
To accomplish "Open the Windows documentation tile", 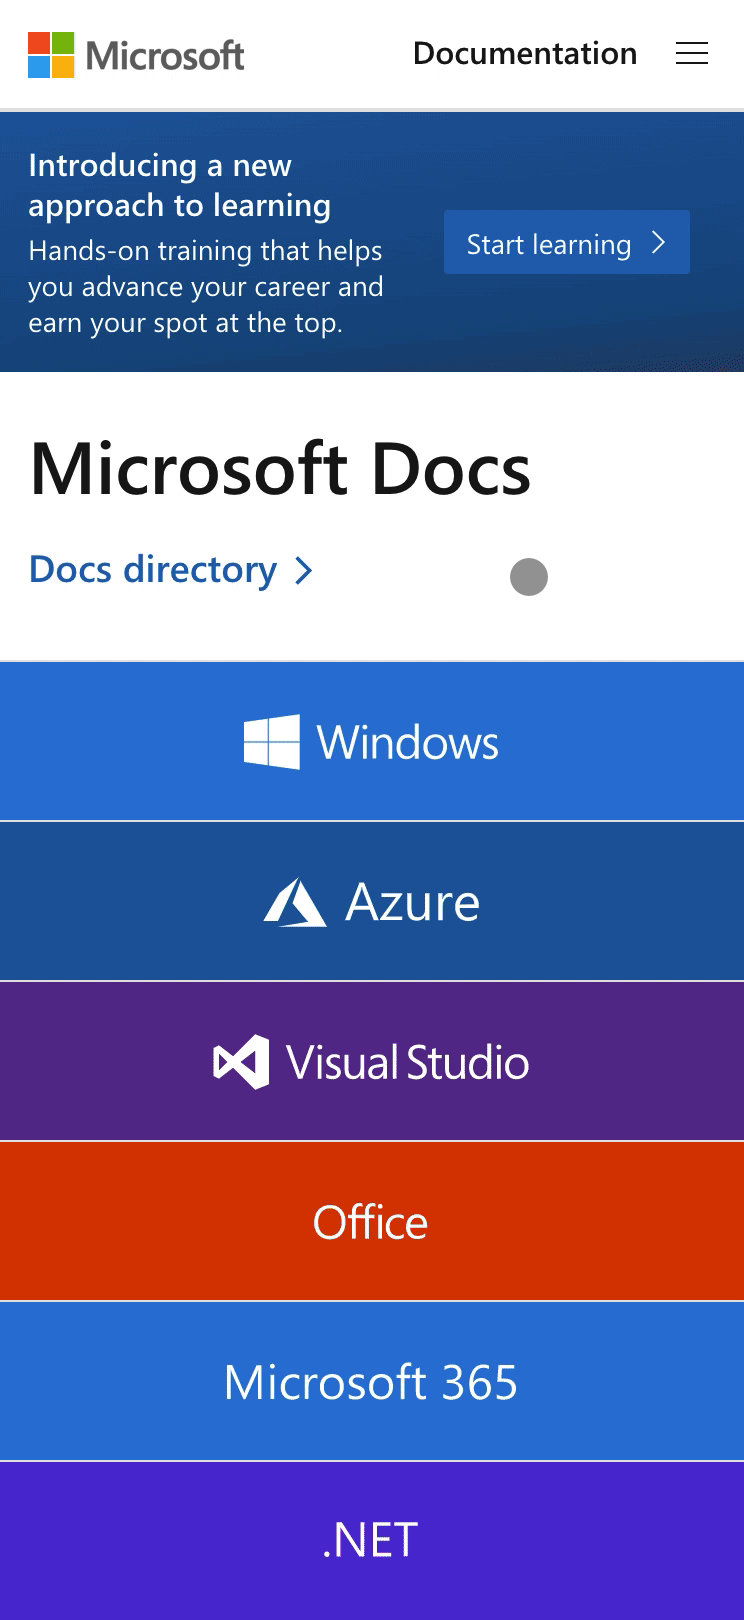I will tap(372, 741).
